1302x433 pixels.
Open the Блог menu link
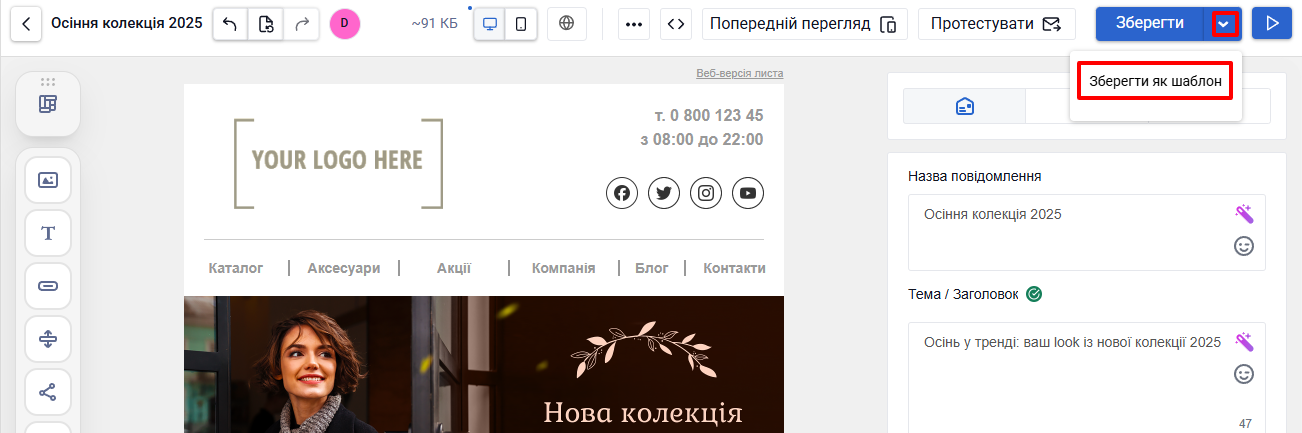pyautogui.click(x=652, y=268)
